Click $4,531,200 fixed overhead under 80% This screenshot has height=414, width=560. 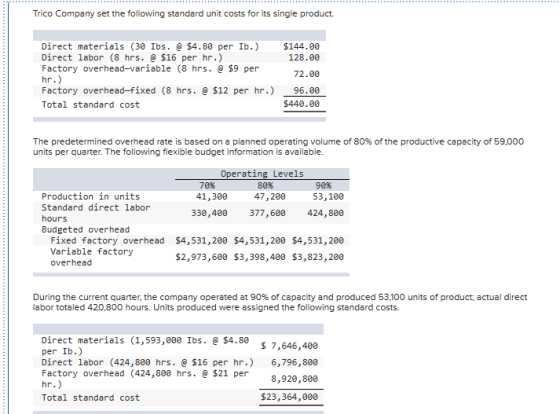259,241
